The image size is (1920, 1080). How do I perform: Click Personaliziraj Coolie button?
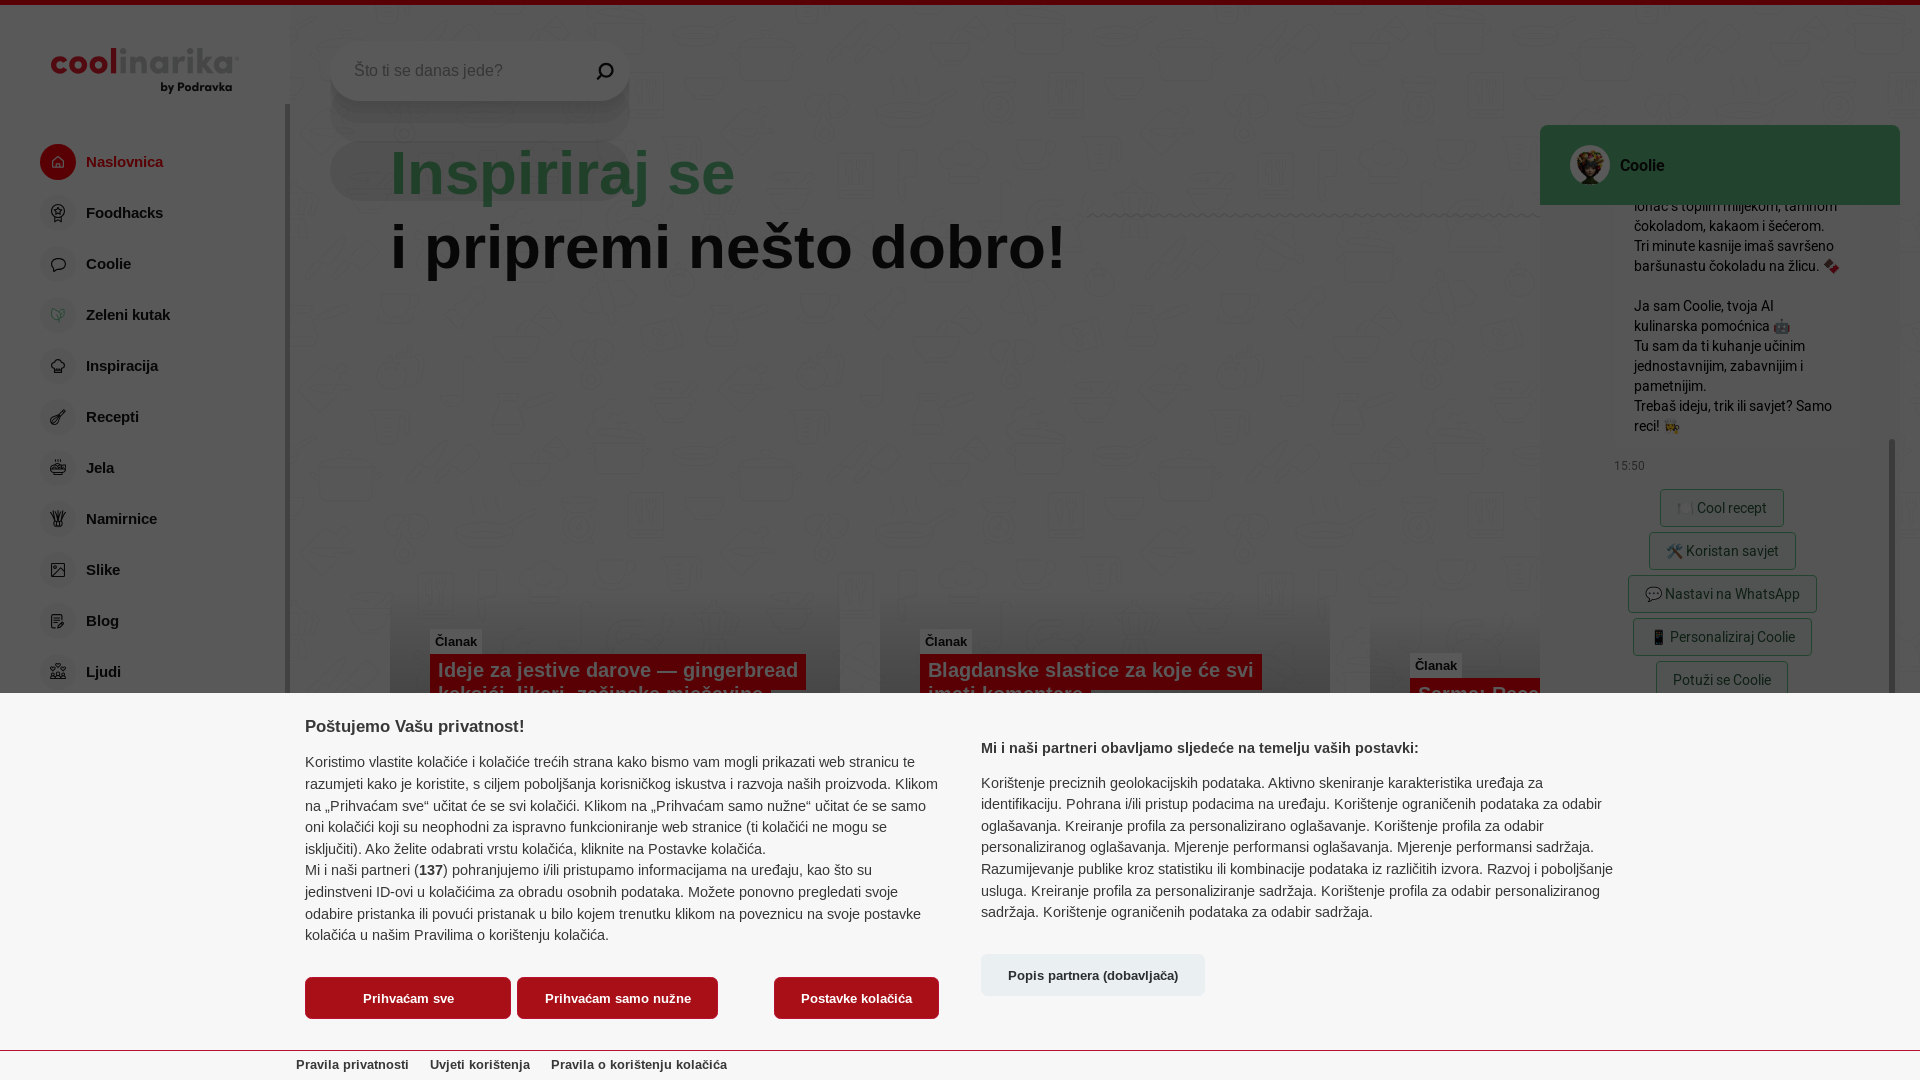point(1722,637)
